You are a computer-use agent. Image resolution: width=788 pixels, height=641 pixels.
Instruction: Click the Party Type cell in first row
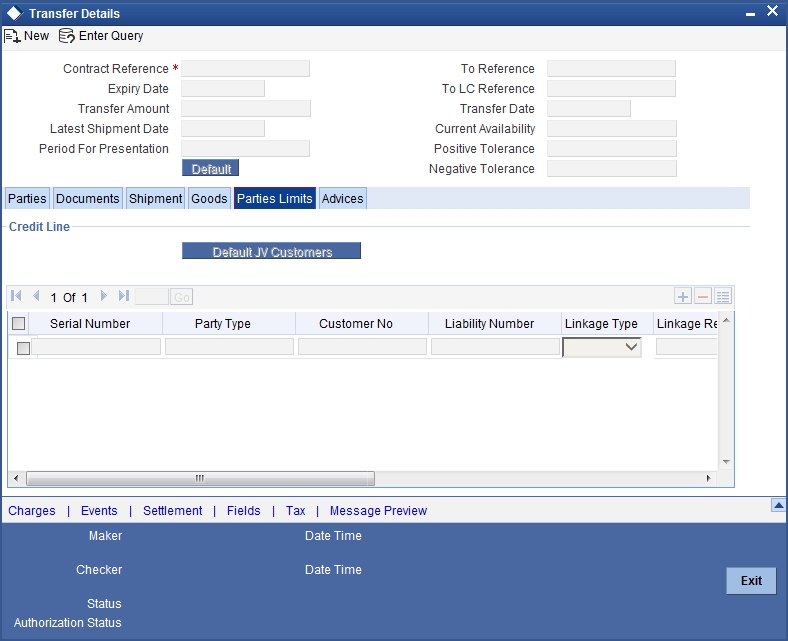click(229, 347)
